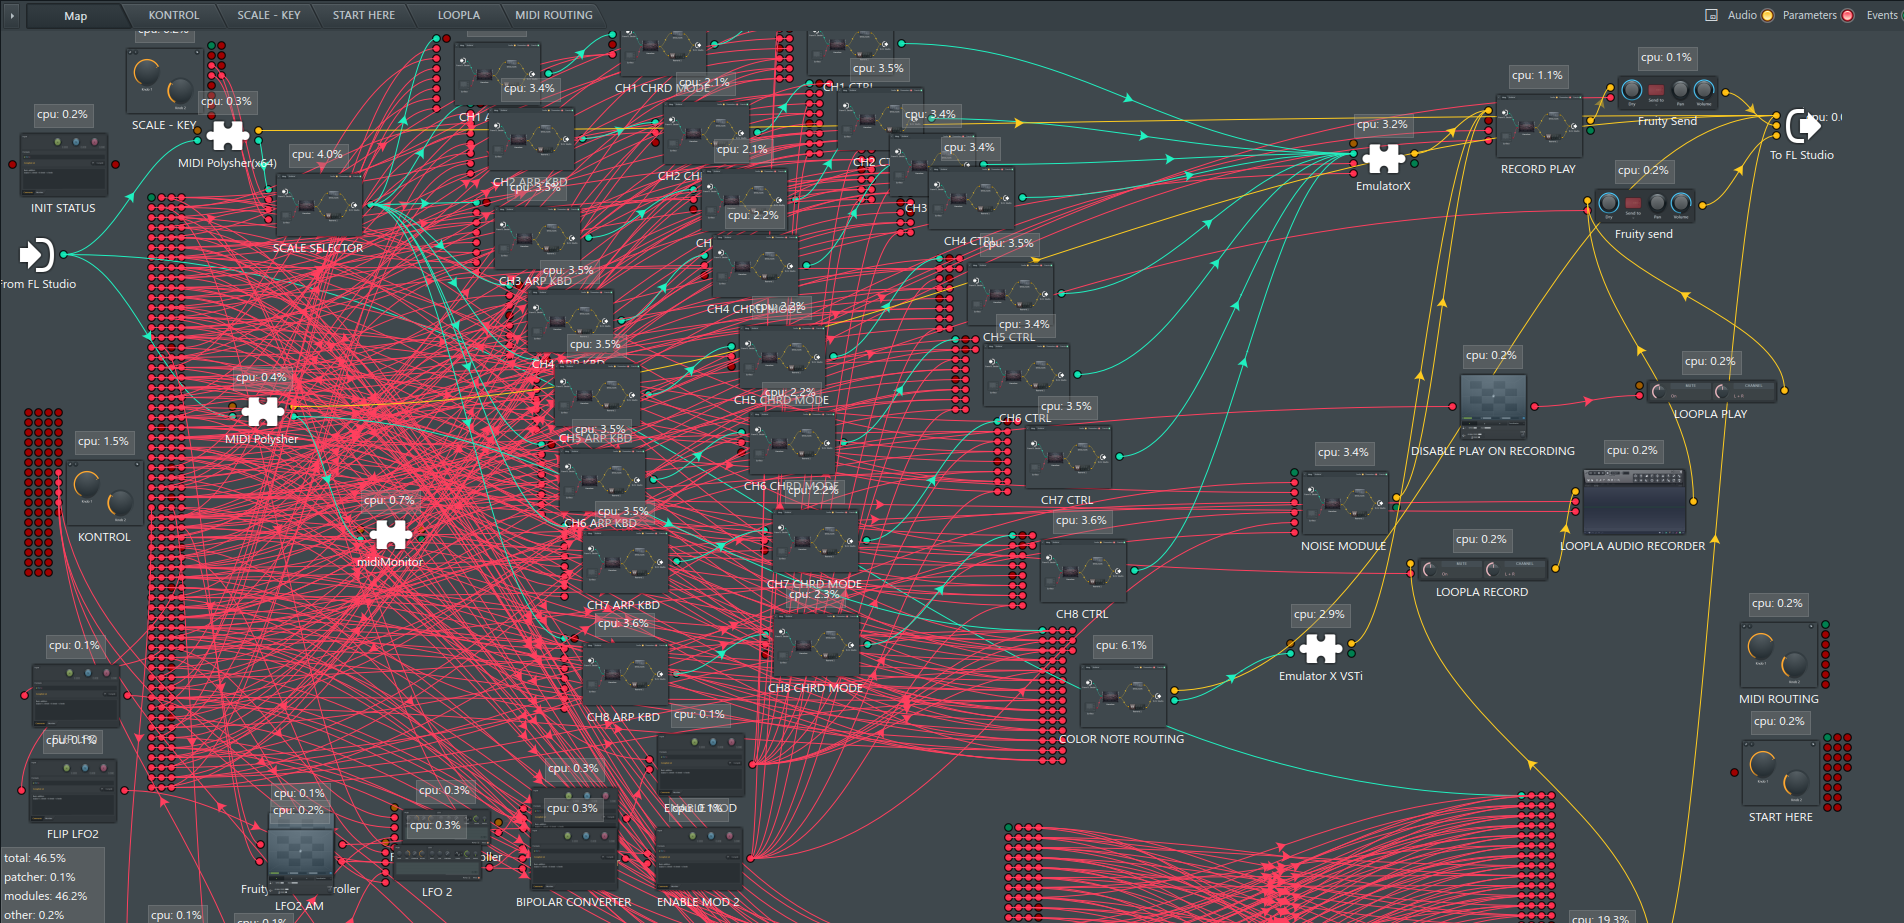Select the CH7 CTRL module

click(x=1068, y=457)
